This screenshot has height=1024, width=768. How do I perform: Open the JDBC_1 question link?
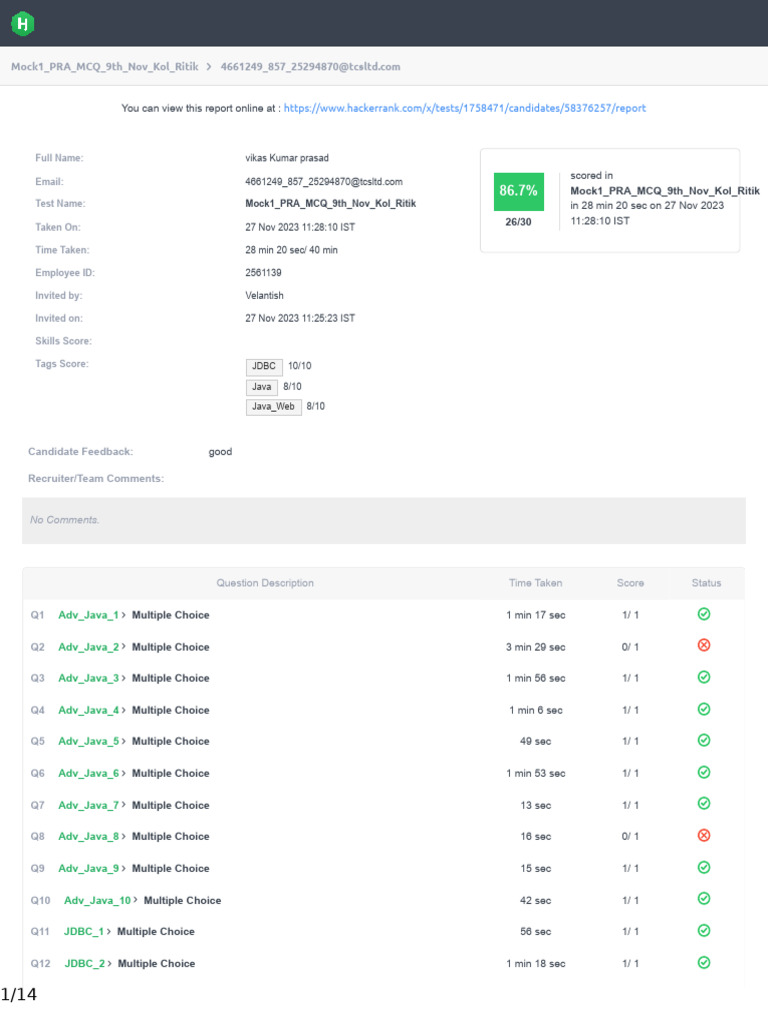point(84,931)
